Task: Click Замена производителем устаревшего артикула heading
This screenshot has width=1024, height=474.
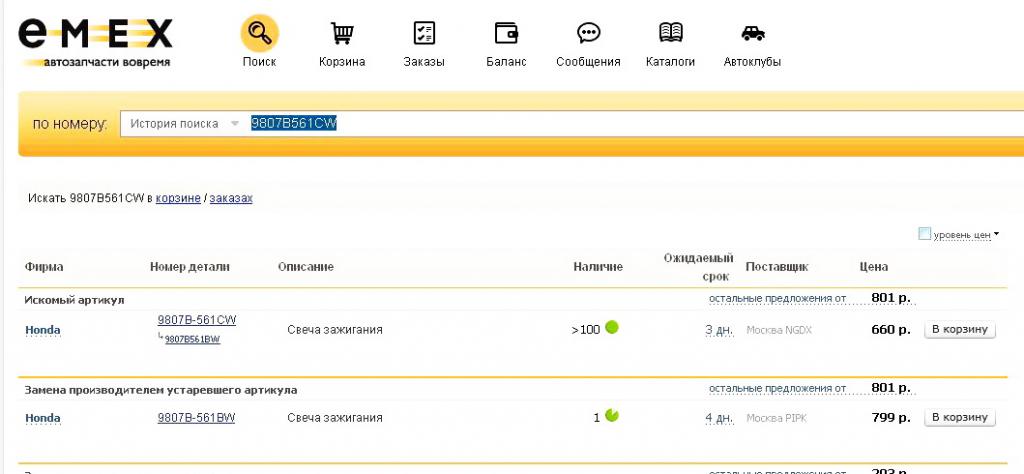Action: (x=161, y=390)
